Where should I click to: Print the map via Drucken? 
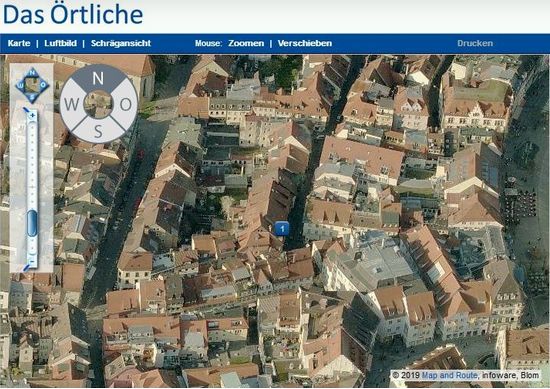click(475, 43)
